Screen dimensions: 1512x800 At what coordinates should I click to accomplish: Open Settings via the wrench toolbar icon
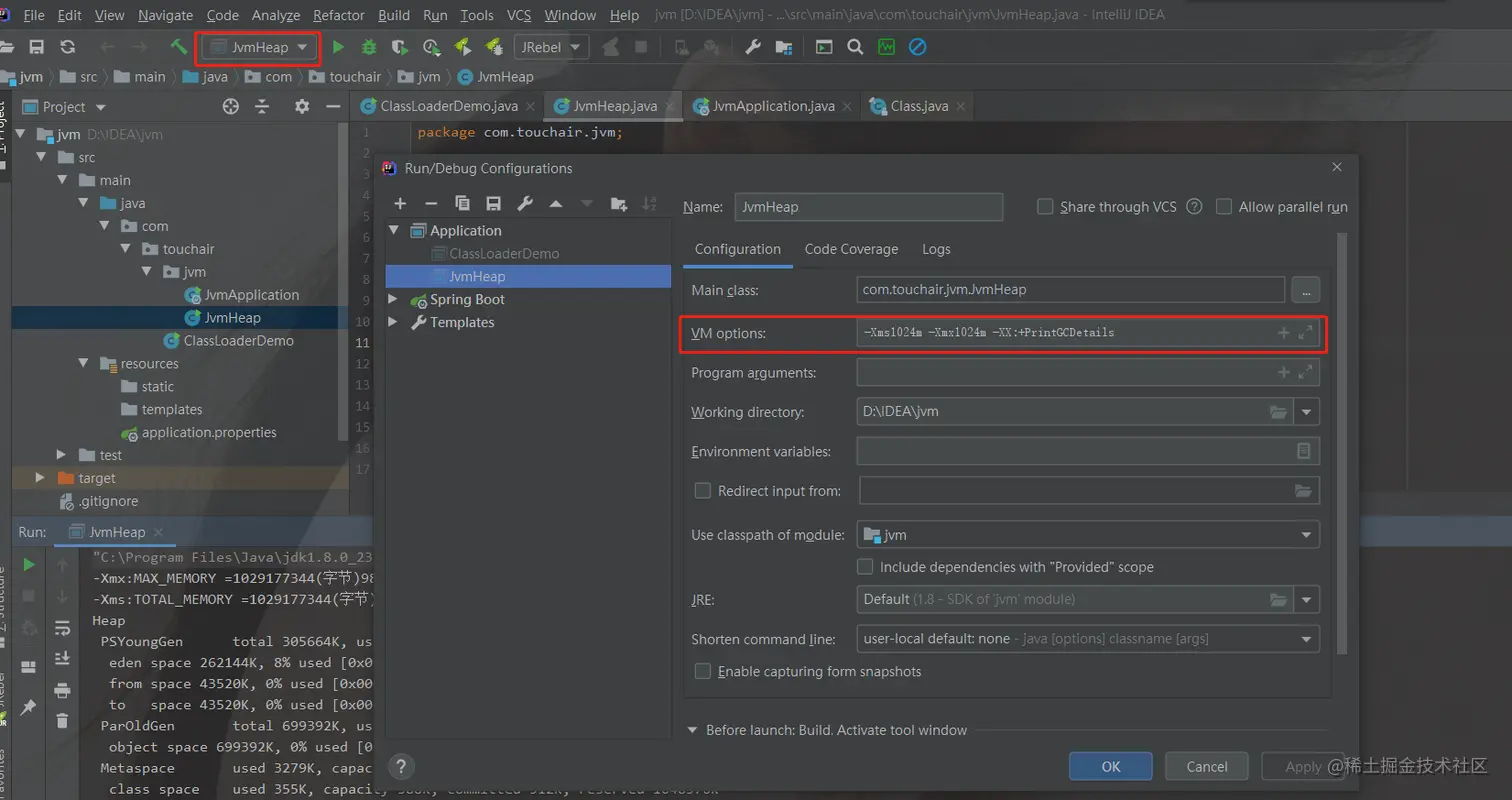[x=754, y=47]
